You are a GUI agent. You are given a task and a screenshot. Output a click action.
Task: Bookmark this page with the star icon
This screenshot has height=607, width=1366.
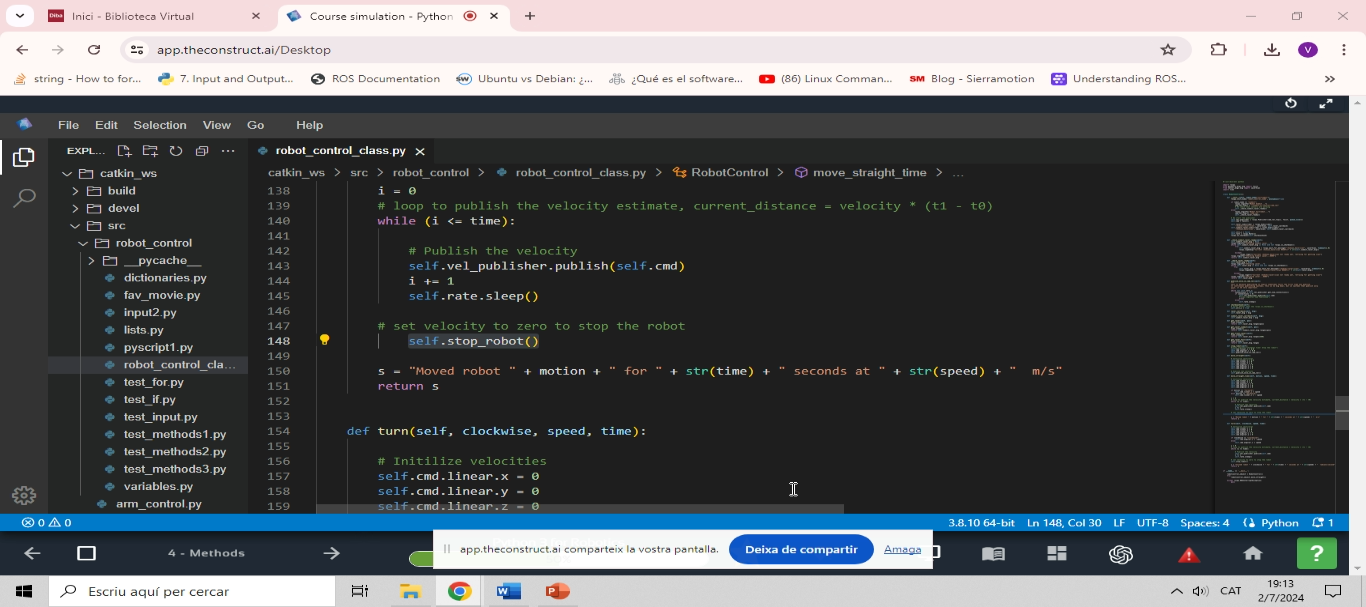(1168, 50)
